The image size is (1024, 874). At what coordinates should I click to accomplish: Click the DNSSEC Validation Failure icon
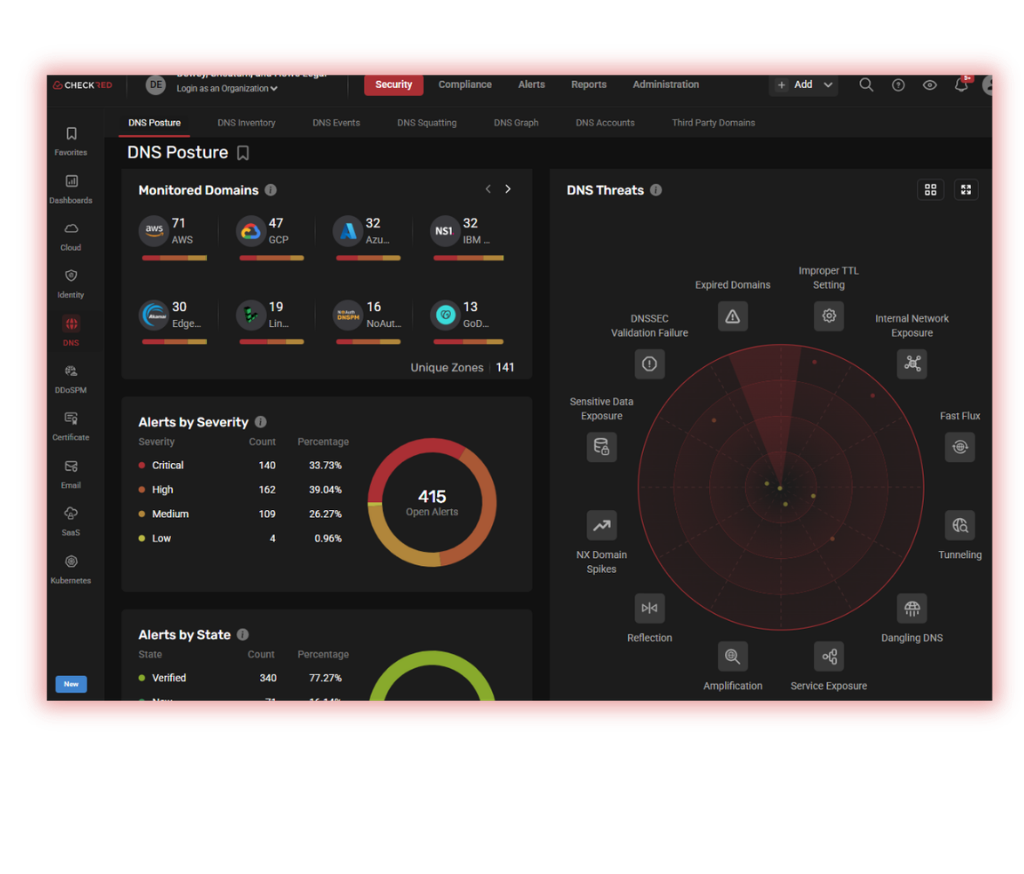pyautogui.click(x=650, y=364)
